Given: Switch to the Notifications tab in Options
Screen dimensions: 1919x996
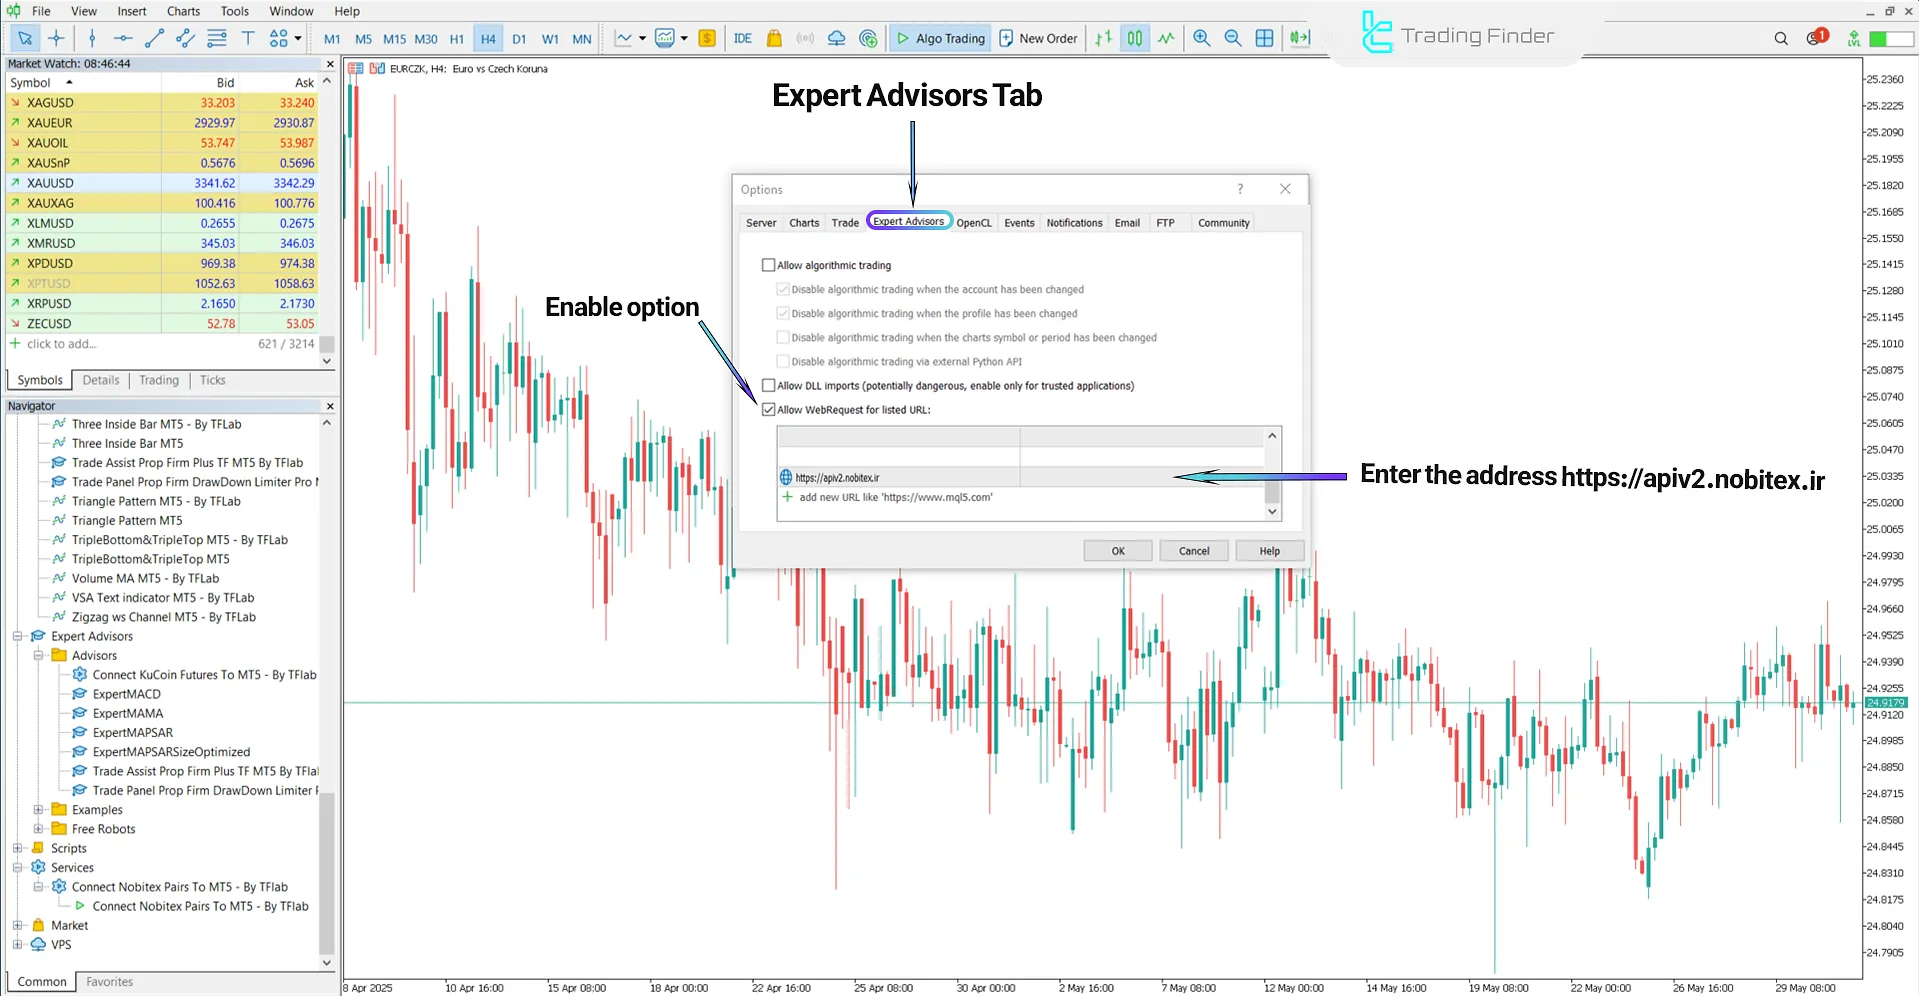Looking at the screenshot, I should coord(1074,222).
